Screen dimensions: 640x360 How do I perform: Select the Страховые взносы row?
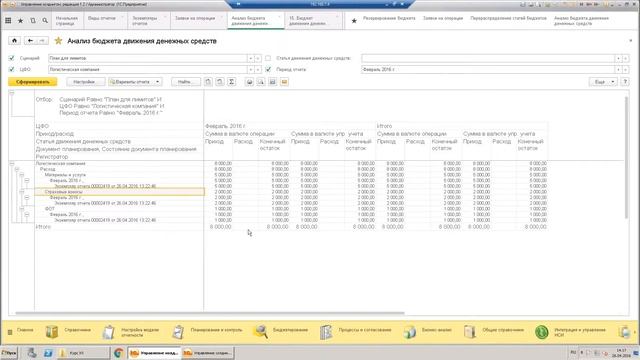[x=119, y=192]
